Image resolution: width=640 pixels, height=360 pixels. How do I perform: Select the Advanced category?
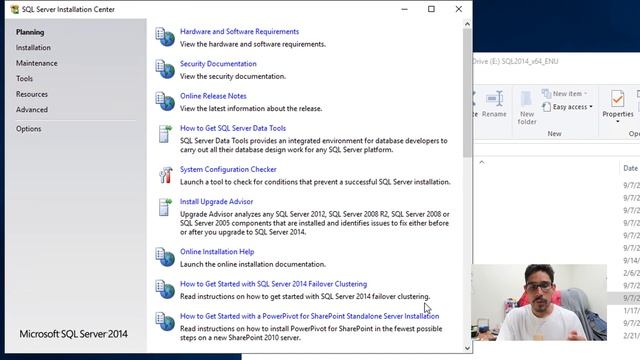pyautogui.click(x=32, y=110)
